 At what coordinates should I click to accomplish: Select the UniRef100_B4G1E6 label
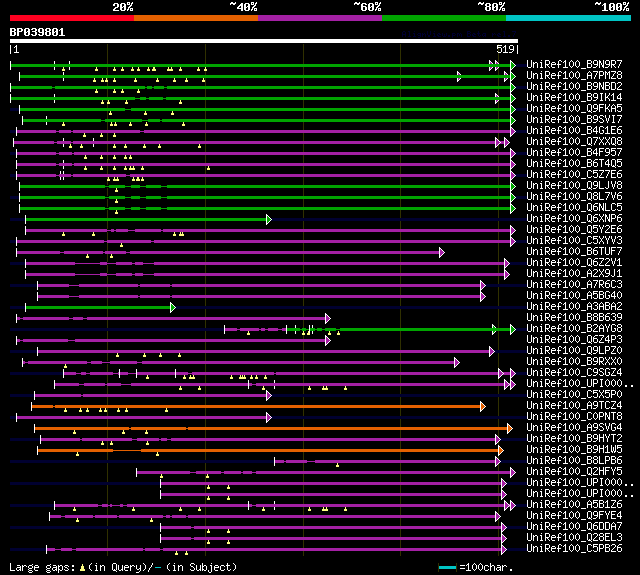pyautogui.click(x=574, y=131)
